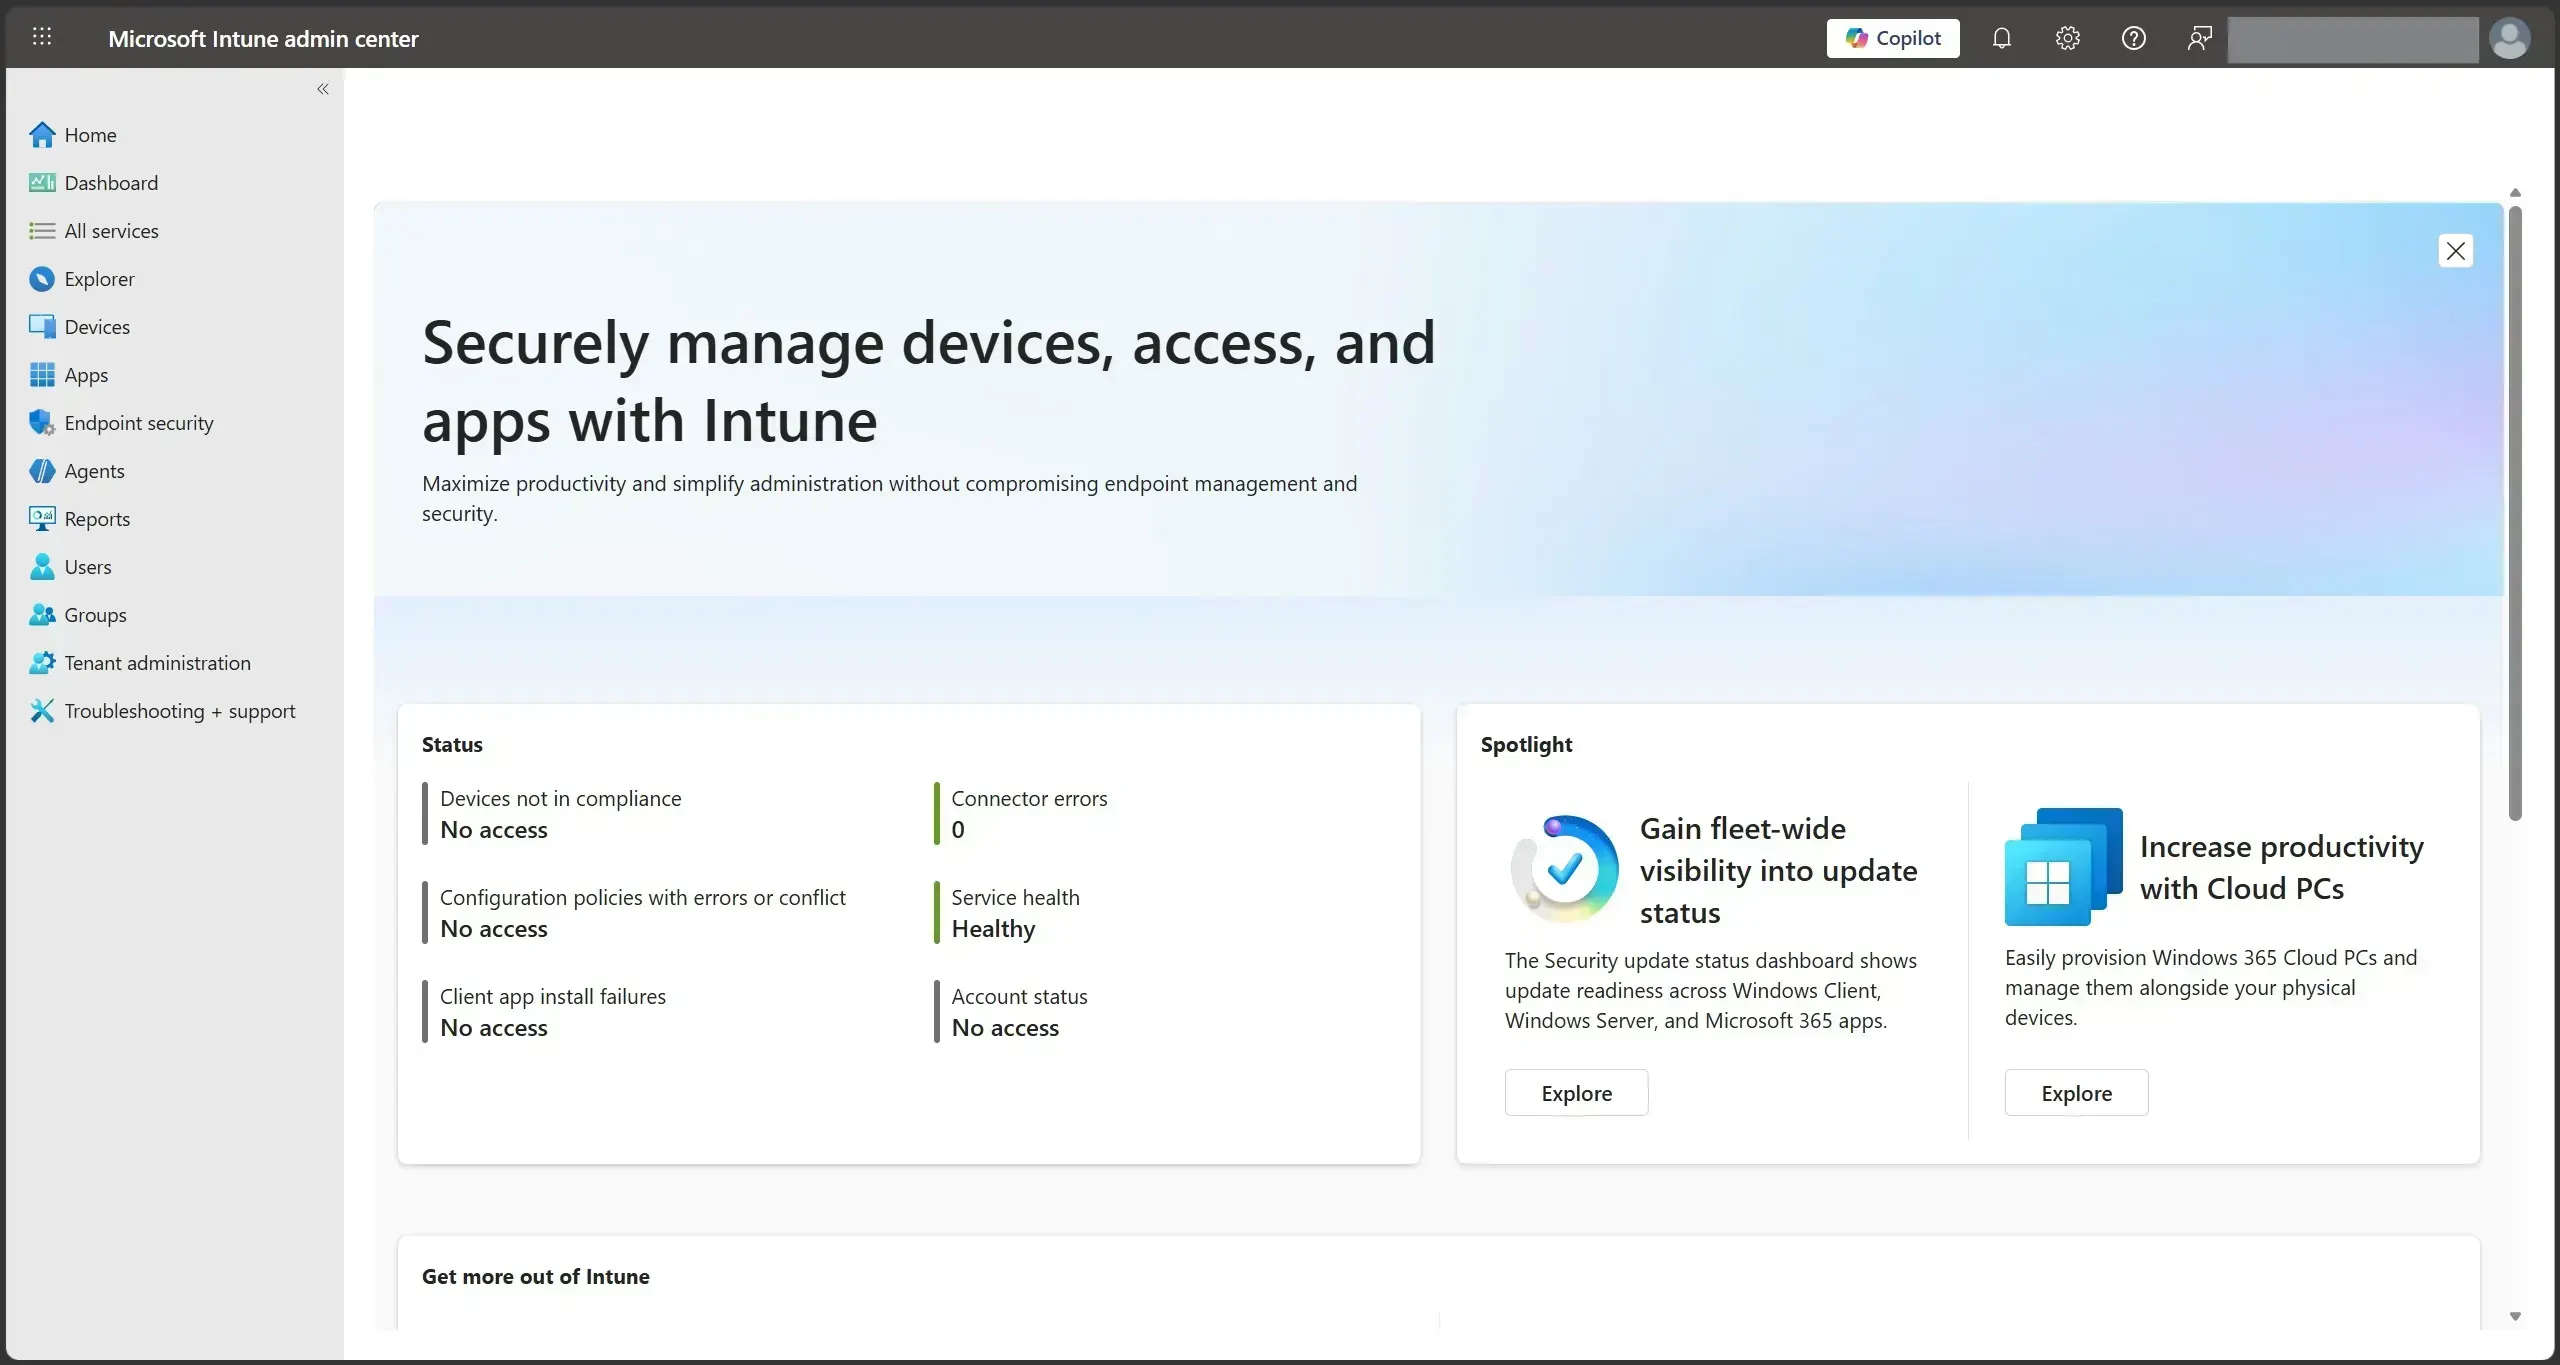Viewport: 2560px width, 1365px height.
Task: Open settings gear icon in header
Action: pyautogui.click(x=2068, y=38)
